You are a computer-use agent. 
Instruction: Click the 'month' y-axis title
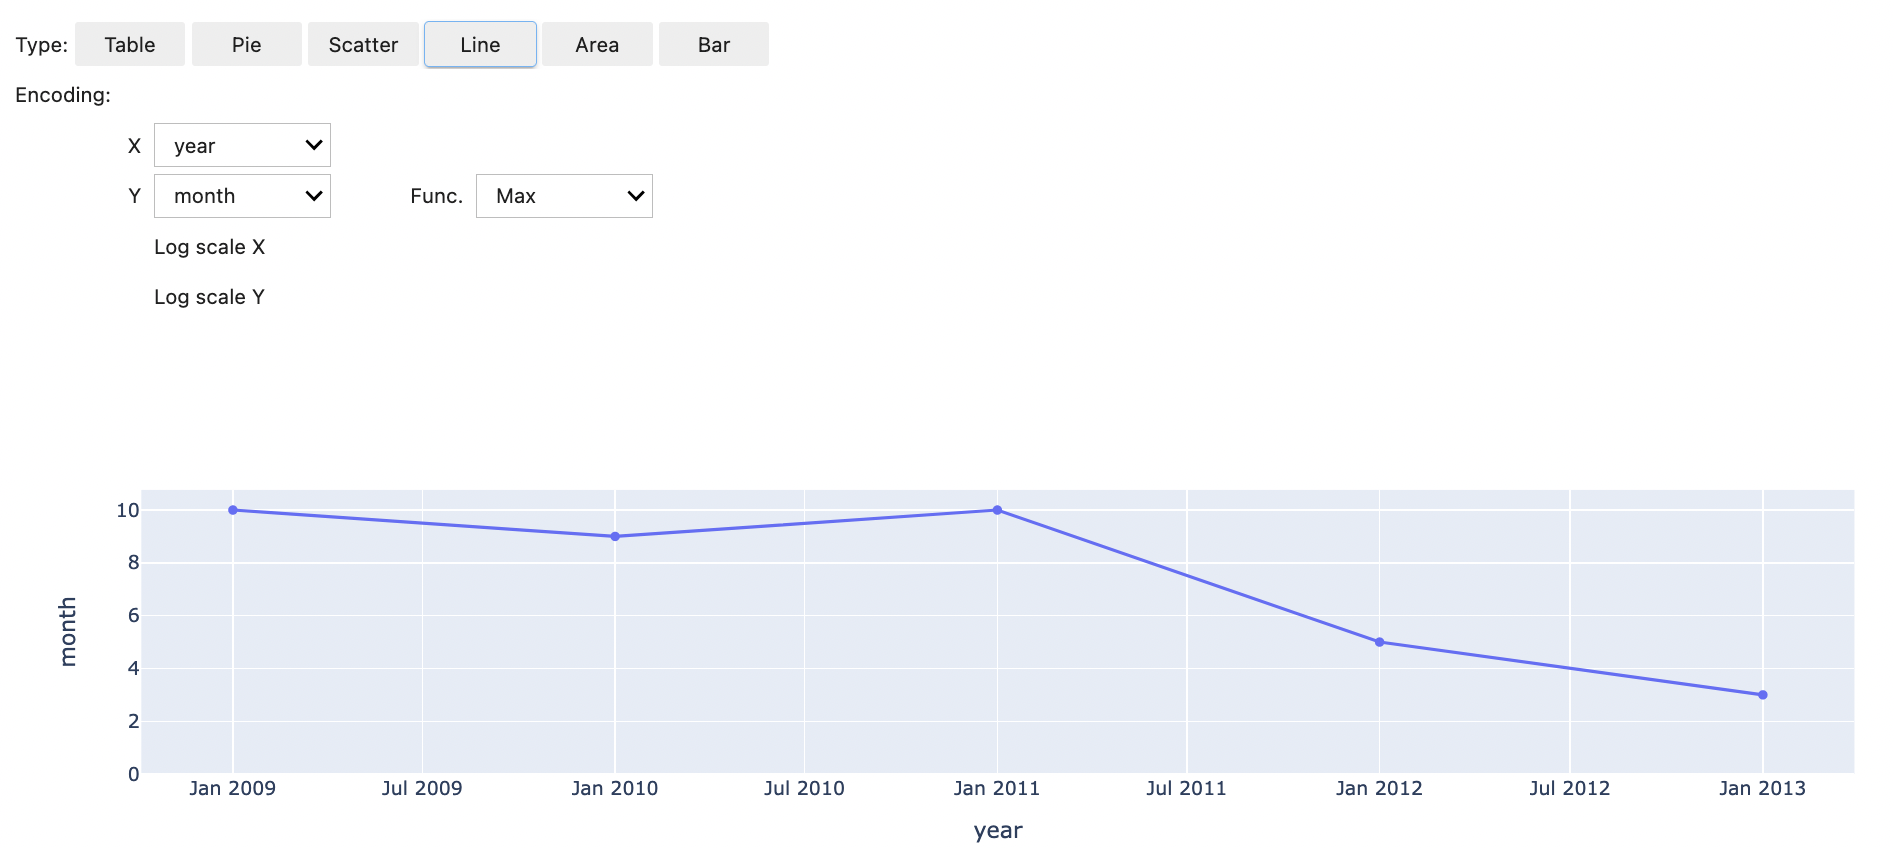coord(68,632)
